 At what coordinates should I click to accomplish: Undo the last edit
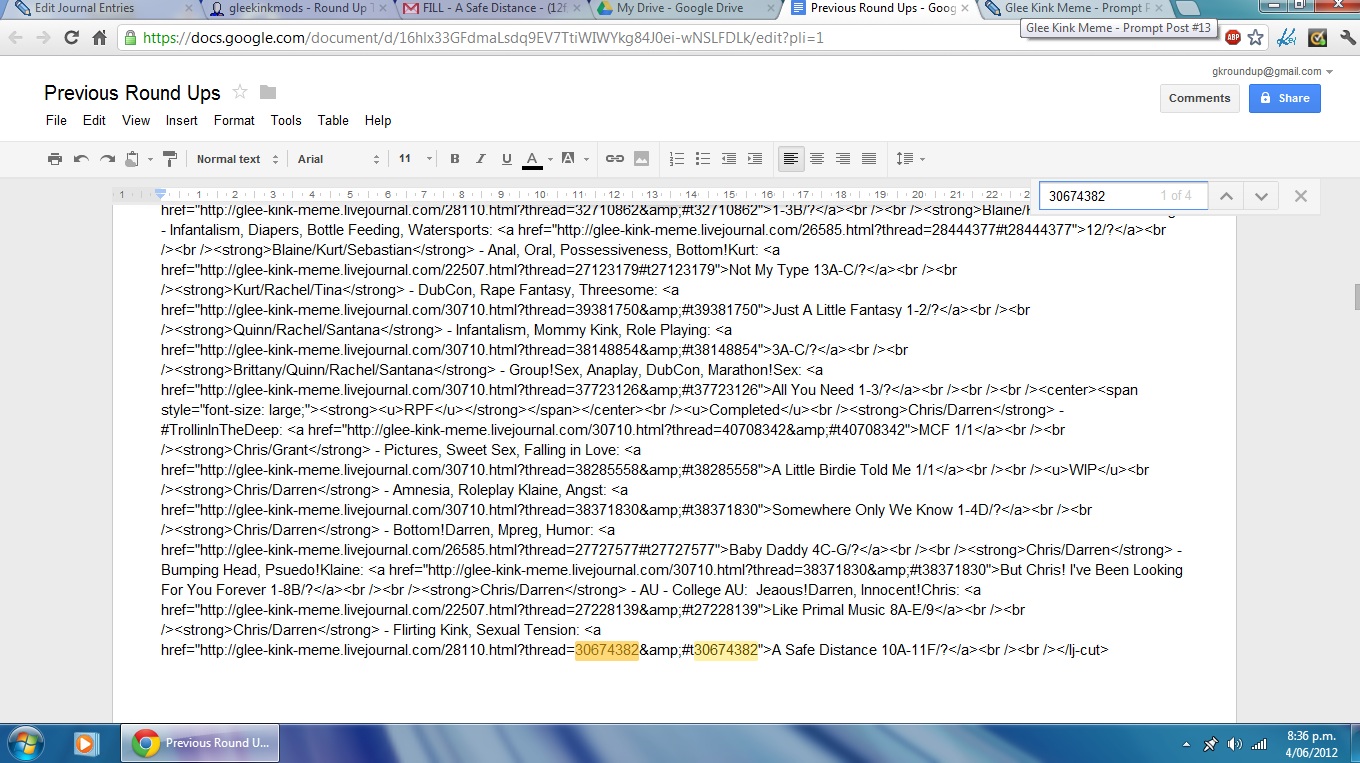[81, 159]
